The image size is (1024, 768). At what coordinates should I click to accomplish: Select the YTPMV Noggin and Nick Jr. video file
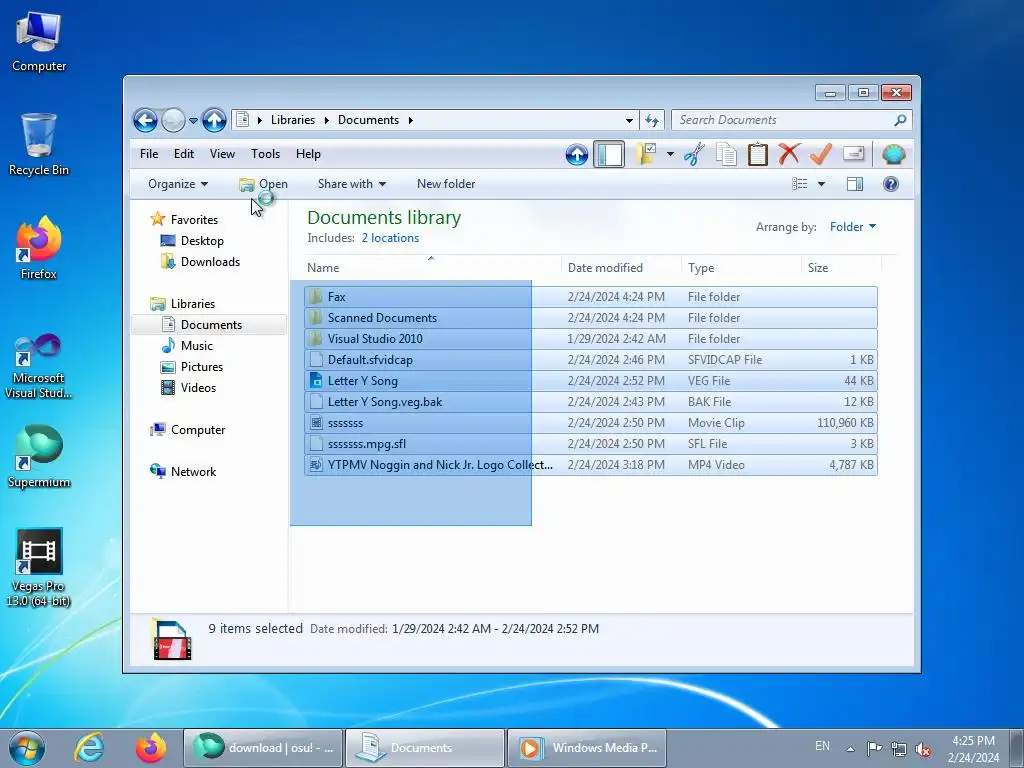(590, 465)
